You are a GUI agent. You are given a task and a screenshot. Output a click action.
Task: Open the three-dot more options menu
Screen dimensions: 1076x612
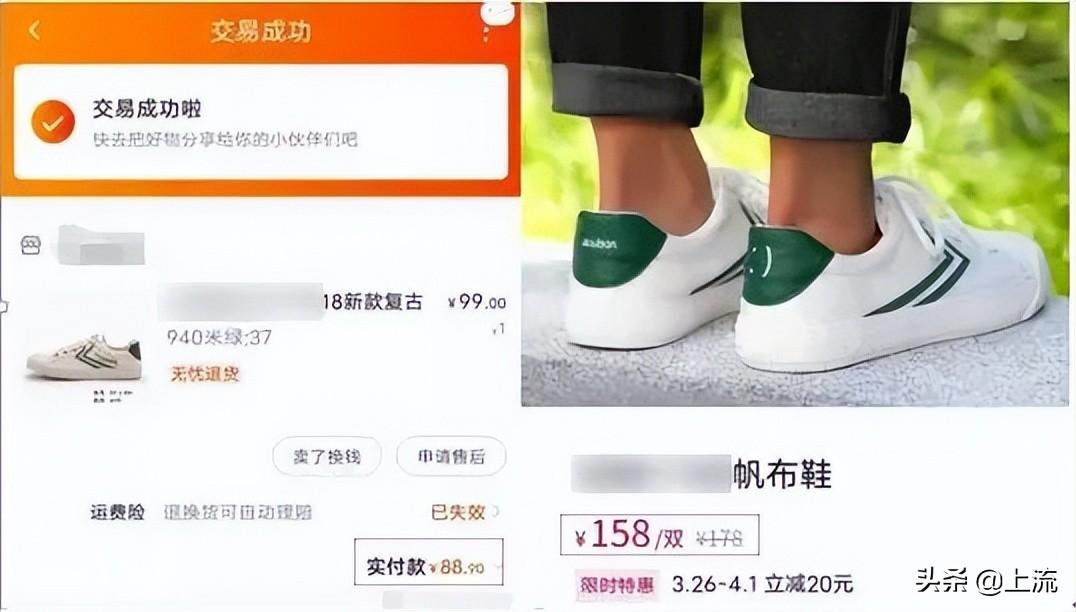point(486,32)
